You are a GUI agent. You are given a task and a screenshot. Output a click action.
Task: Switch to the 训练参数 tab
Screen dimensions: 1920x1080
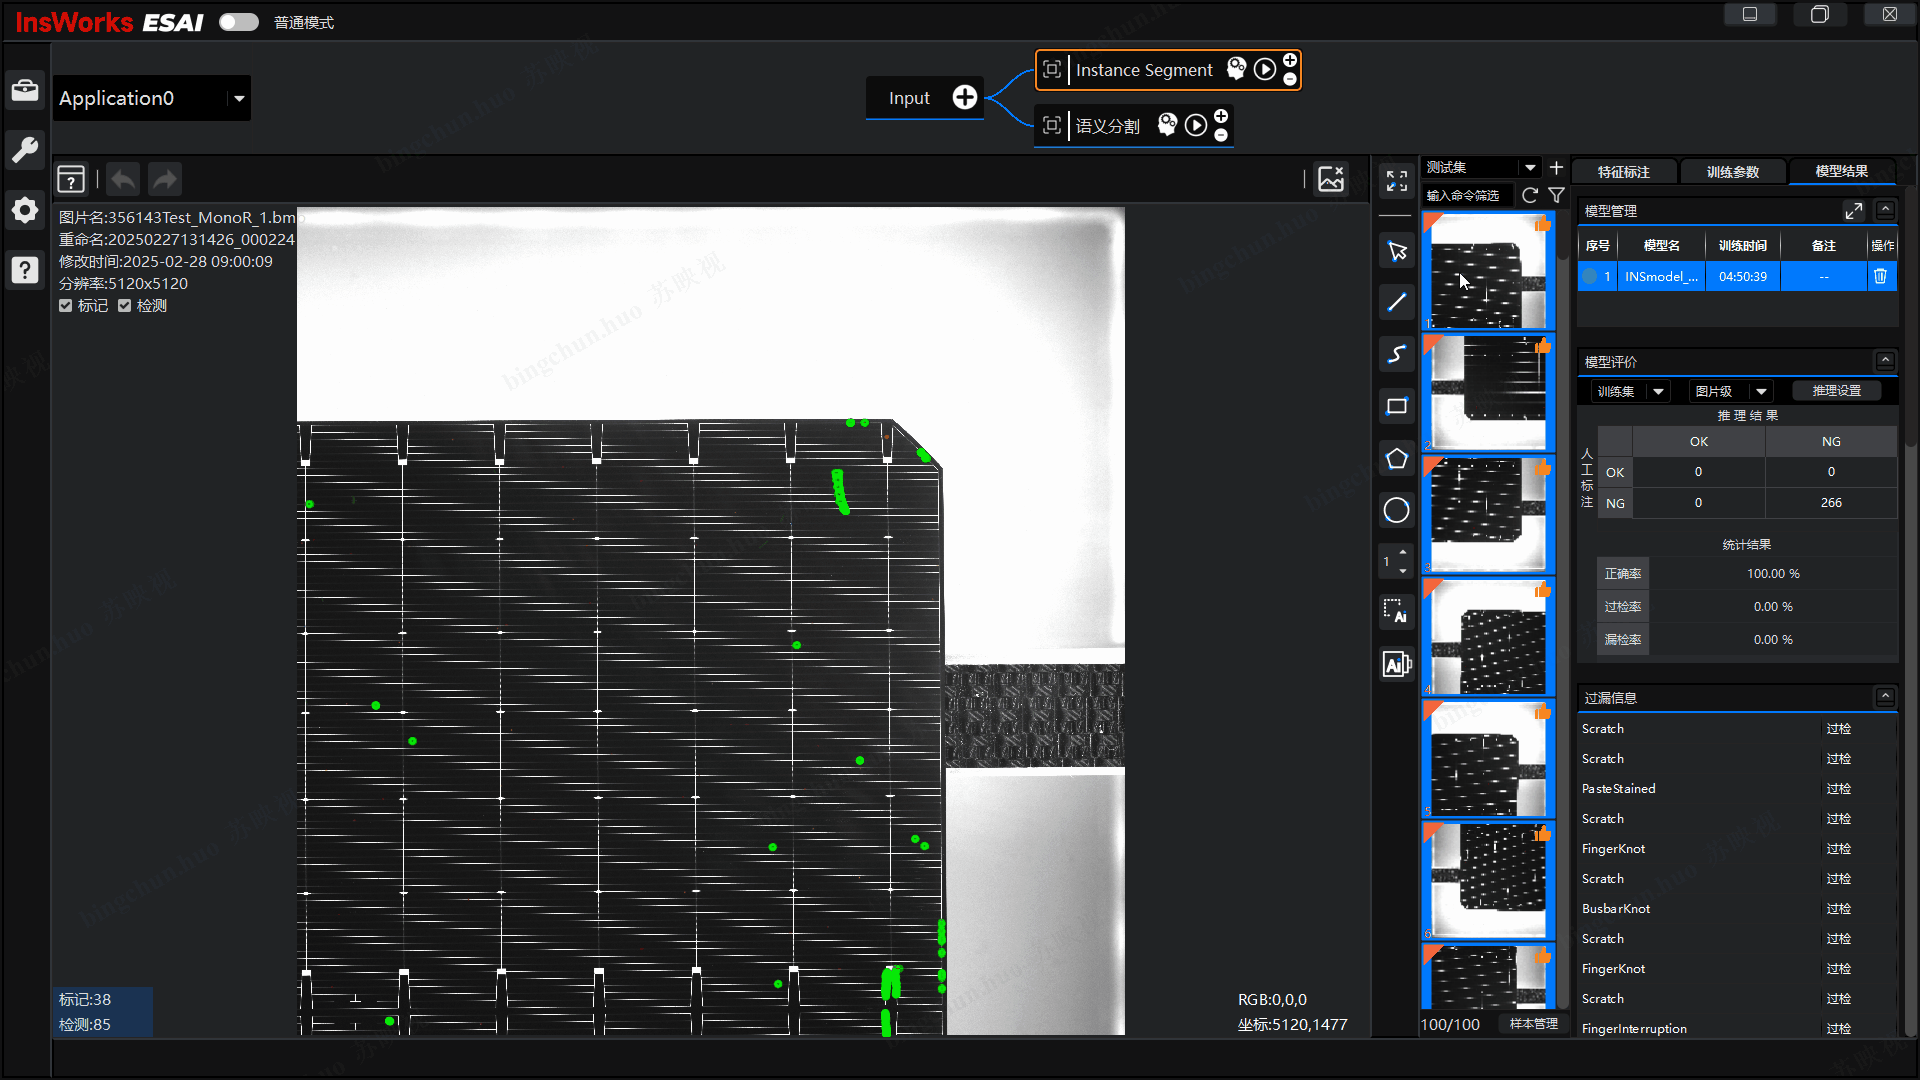pyautogui.click(x=1732, y=172)
